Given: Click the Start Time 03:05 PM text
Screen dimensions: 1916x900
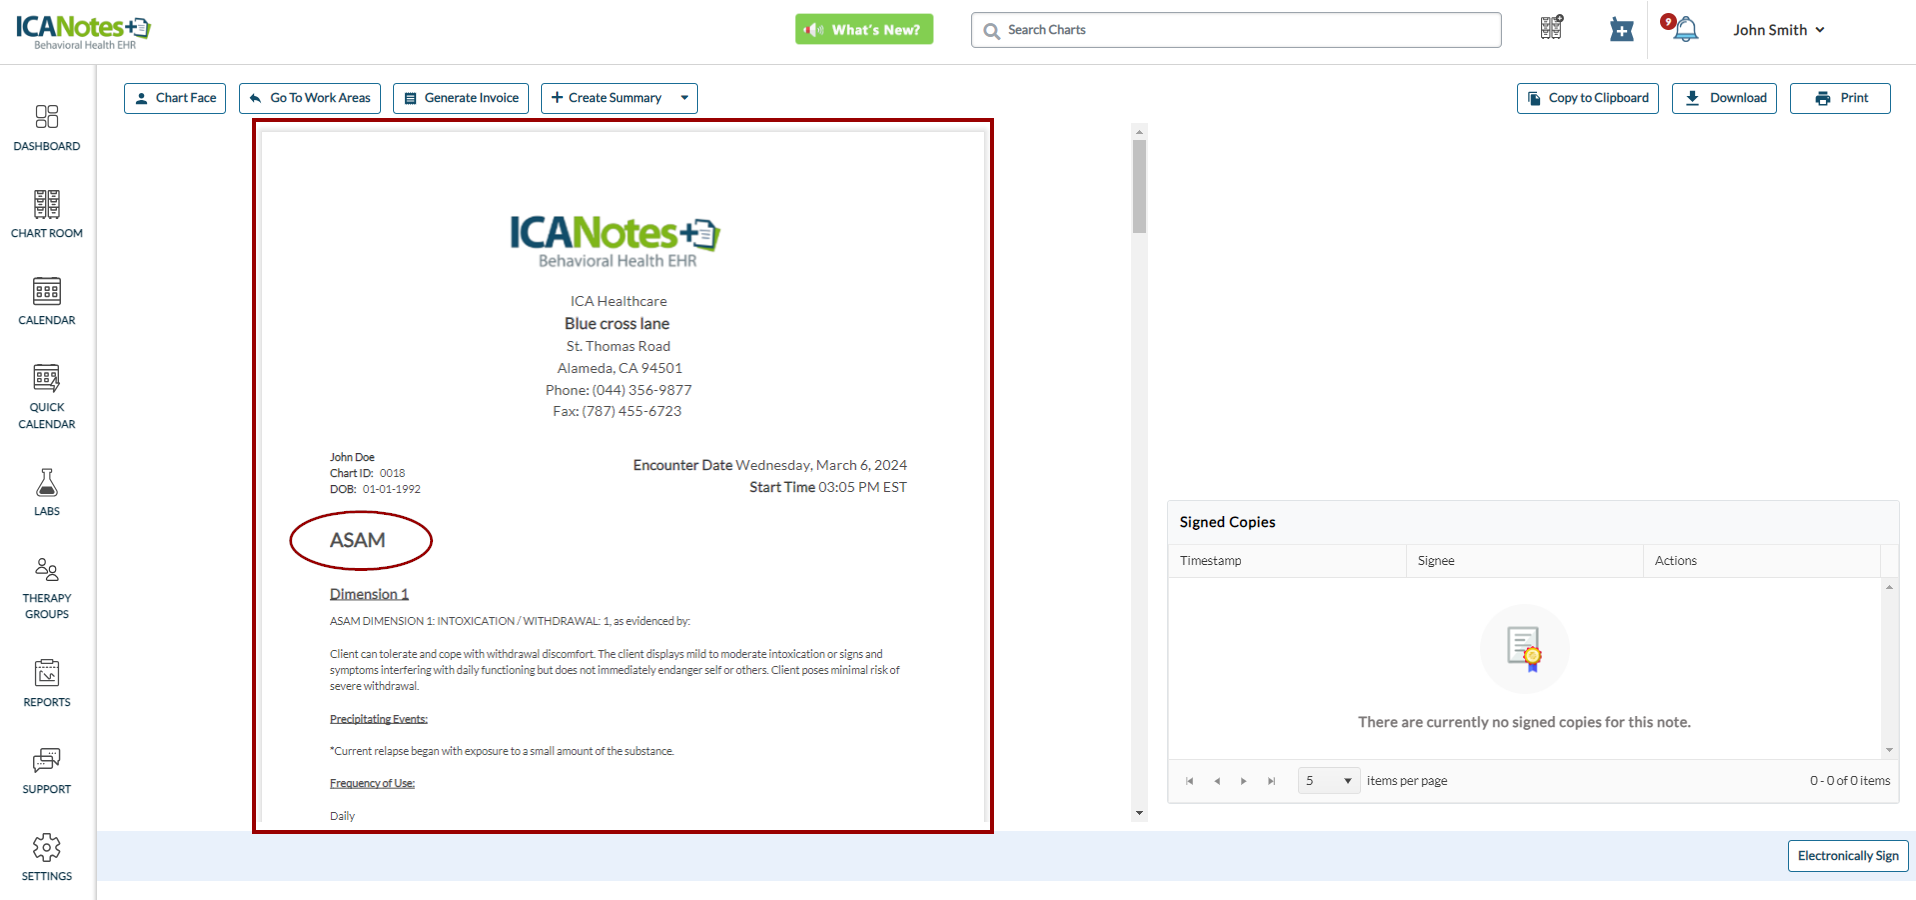Looking at the screenshot, I should 828,487.
